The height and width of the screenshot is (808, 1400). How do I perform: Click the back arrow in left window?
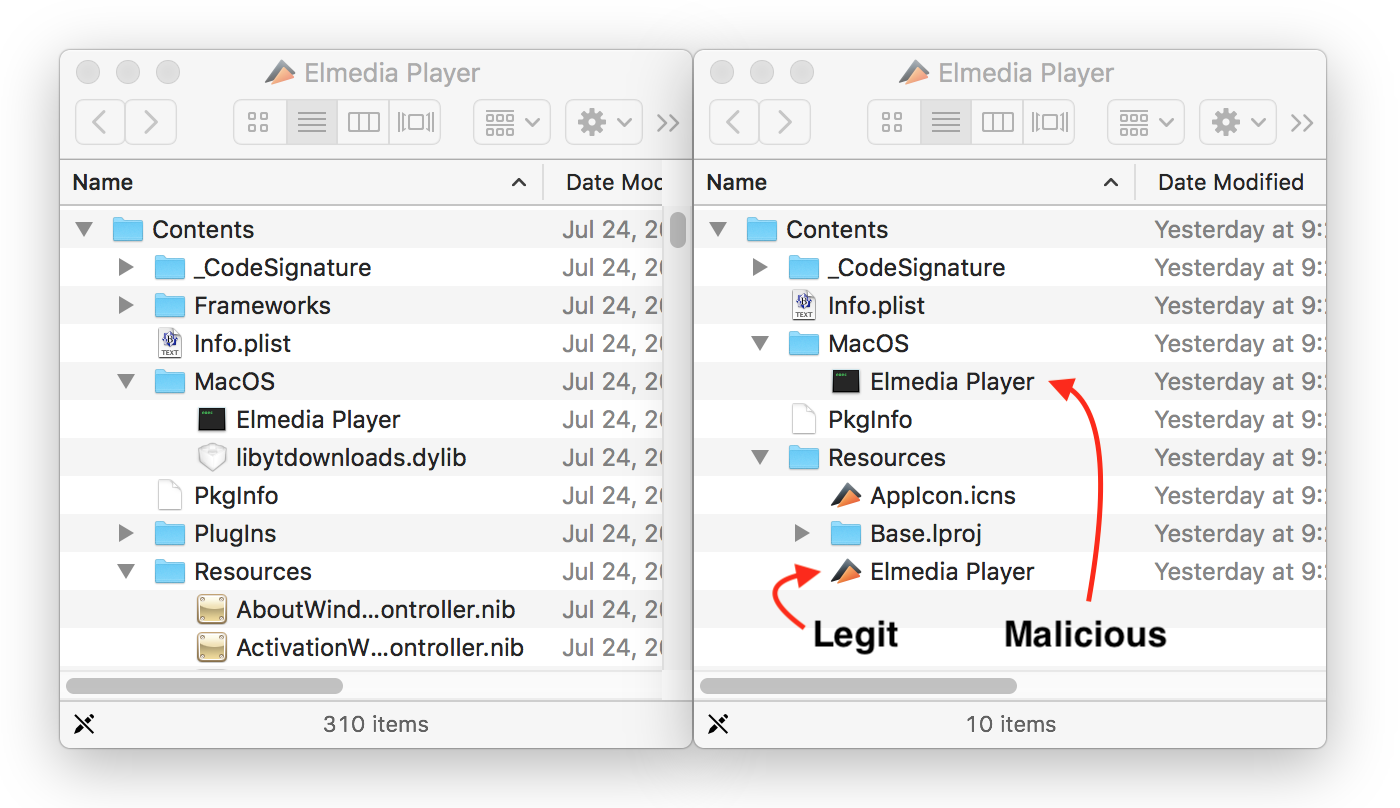pos(100,122)
